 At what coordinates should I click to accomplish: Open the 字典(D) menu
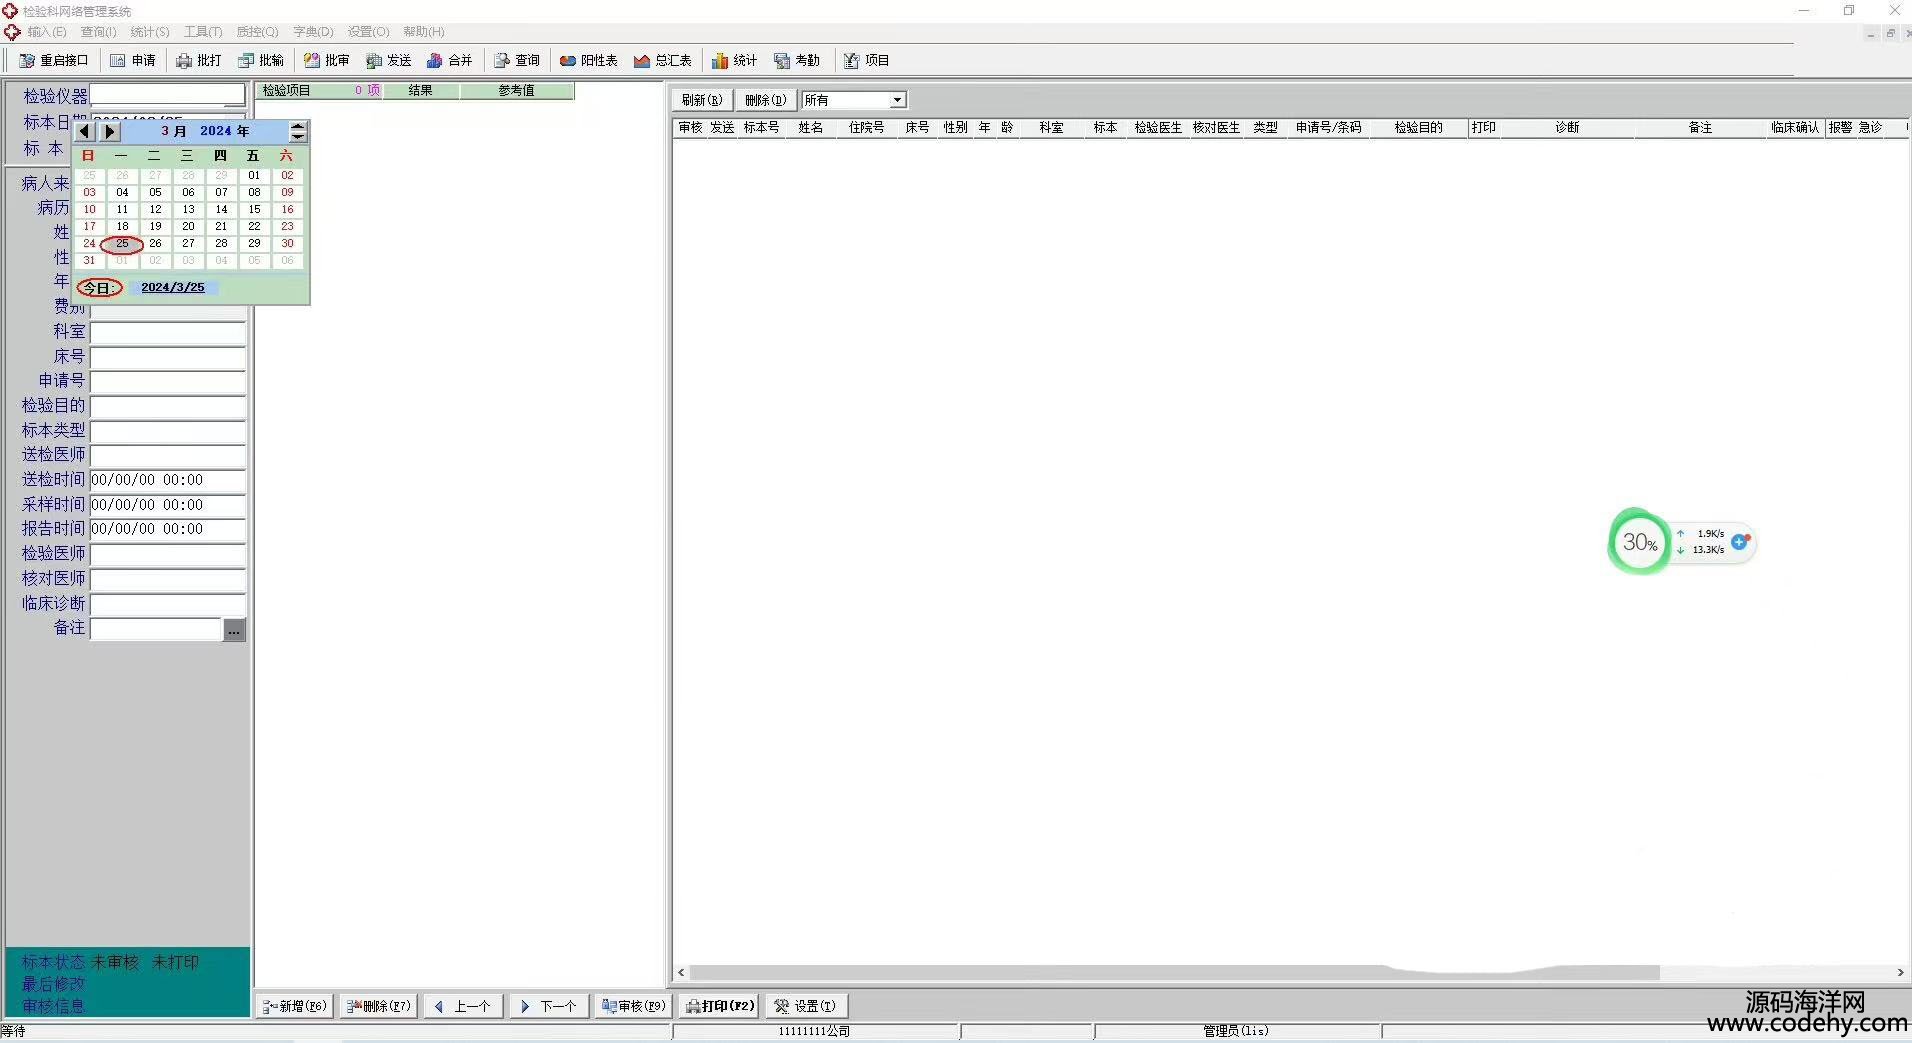[313, 32]
